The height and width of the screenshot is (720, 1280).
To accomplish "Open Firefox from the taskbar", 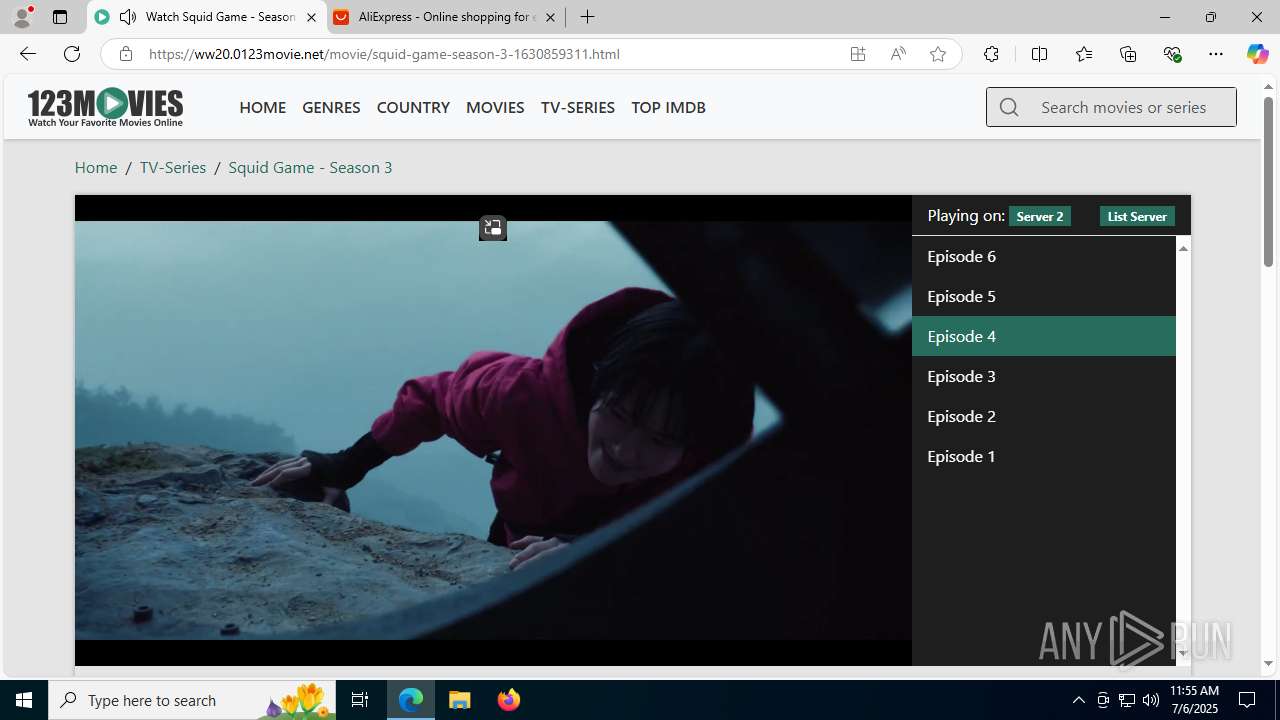I will click(x=508, y=700).
